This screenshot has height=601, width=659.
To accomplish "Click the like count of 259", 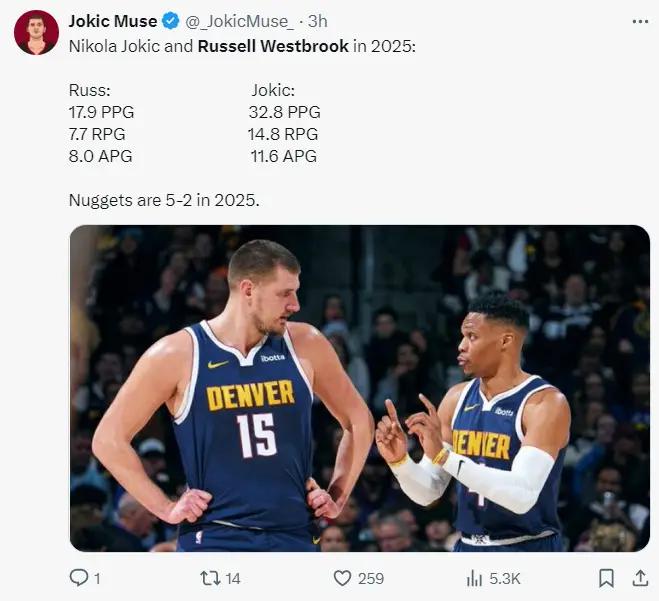I will click(x=371, y=578).
